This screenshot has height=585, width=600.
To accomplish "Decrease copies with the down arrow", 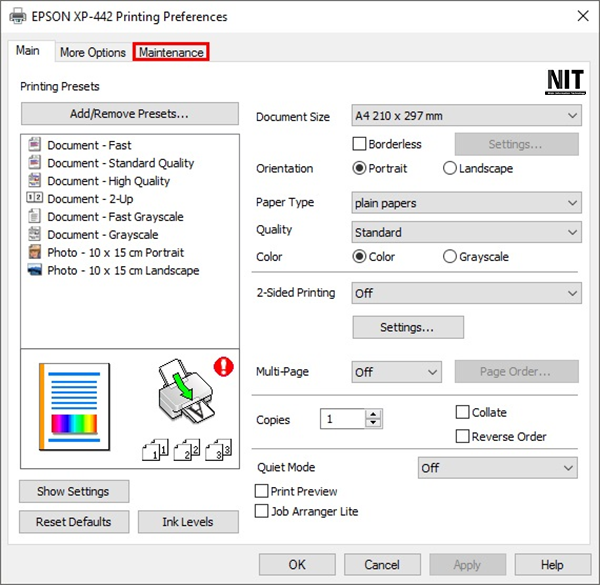I will [x=373, y=424].
